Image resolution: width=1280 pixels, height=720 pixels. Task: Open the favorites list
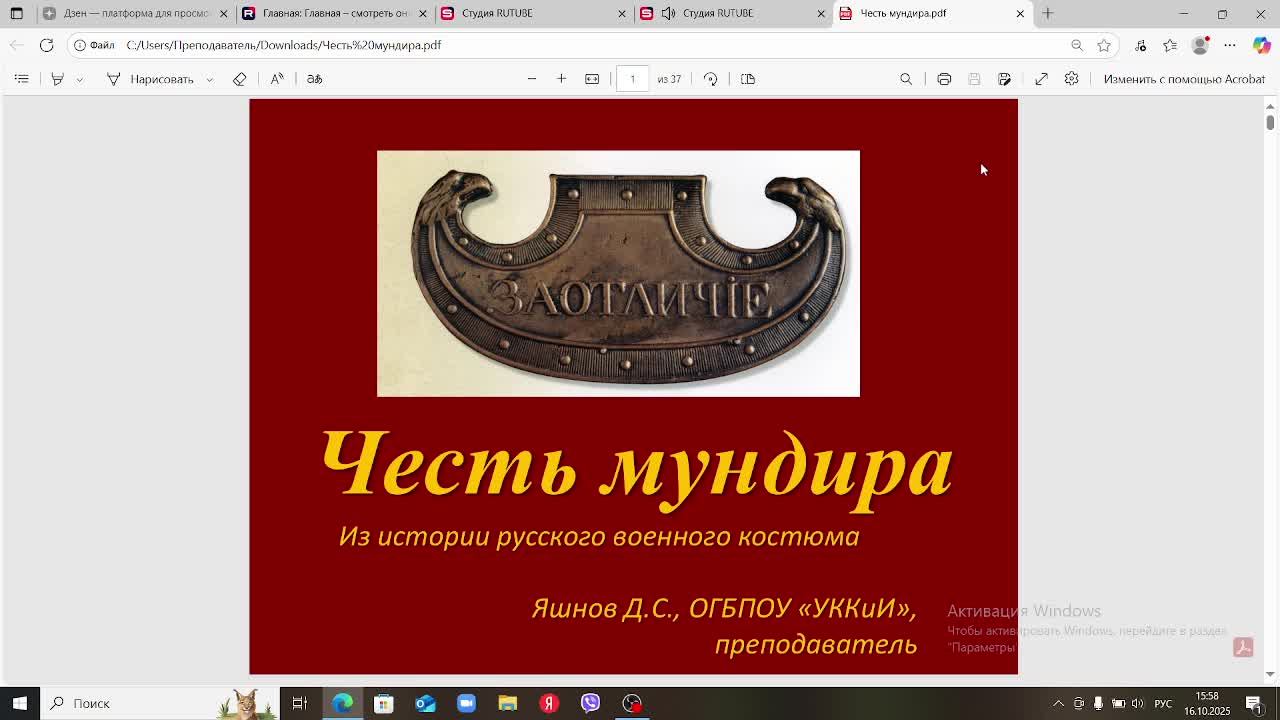[x=1170, y=45]
